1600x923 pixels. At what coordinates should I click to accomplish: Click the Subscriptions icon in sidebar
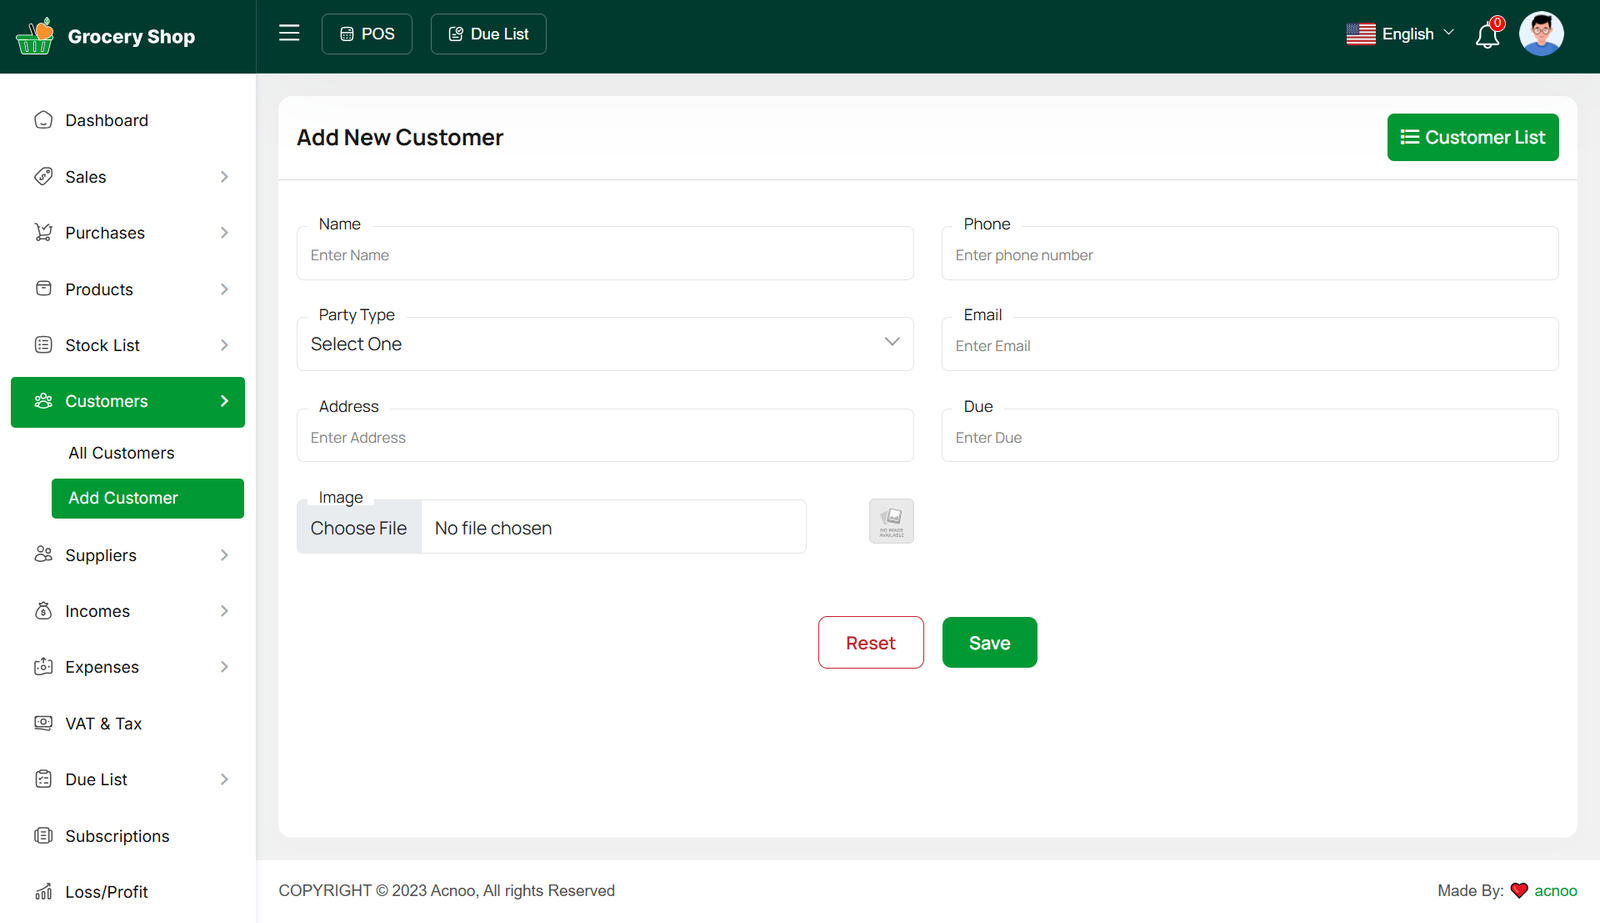point(43,836)
